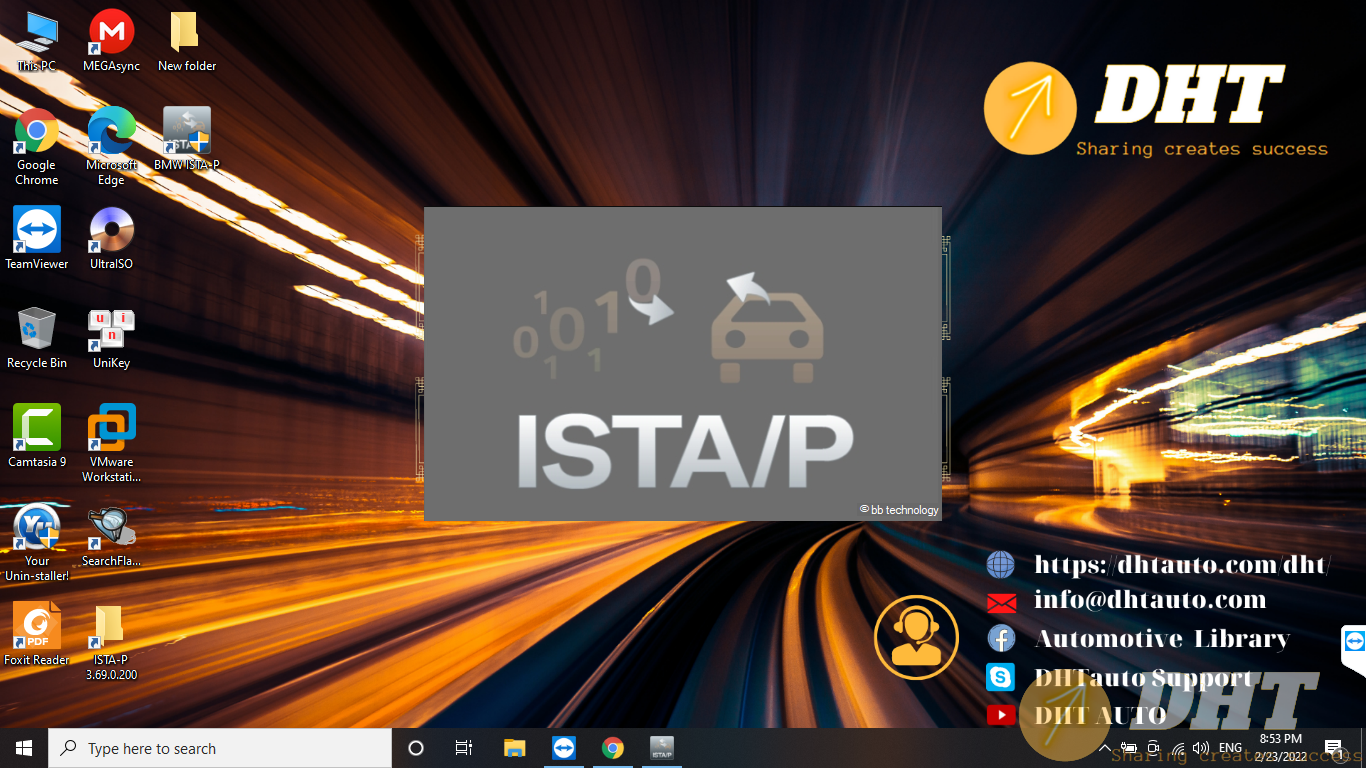Screen dimensions: 1366x768
Task: Open the volume control in system tray
Action: pyautogui.click(x=1201, y=748)
